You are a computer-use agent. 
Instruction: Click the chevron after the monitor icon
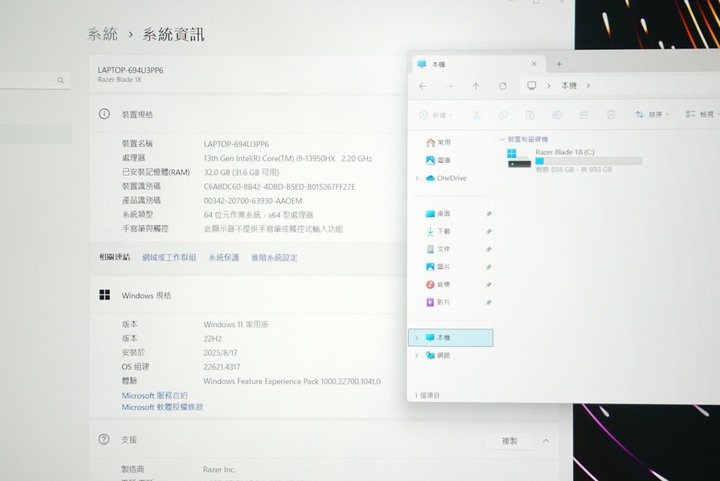coord(548,86)
